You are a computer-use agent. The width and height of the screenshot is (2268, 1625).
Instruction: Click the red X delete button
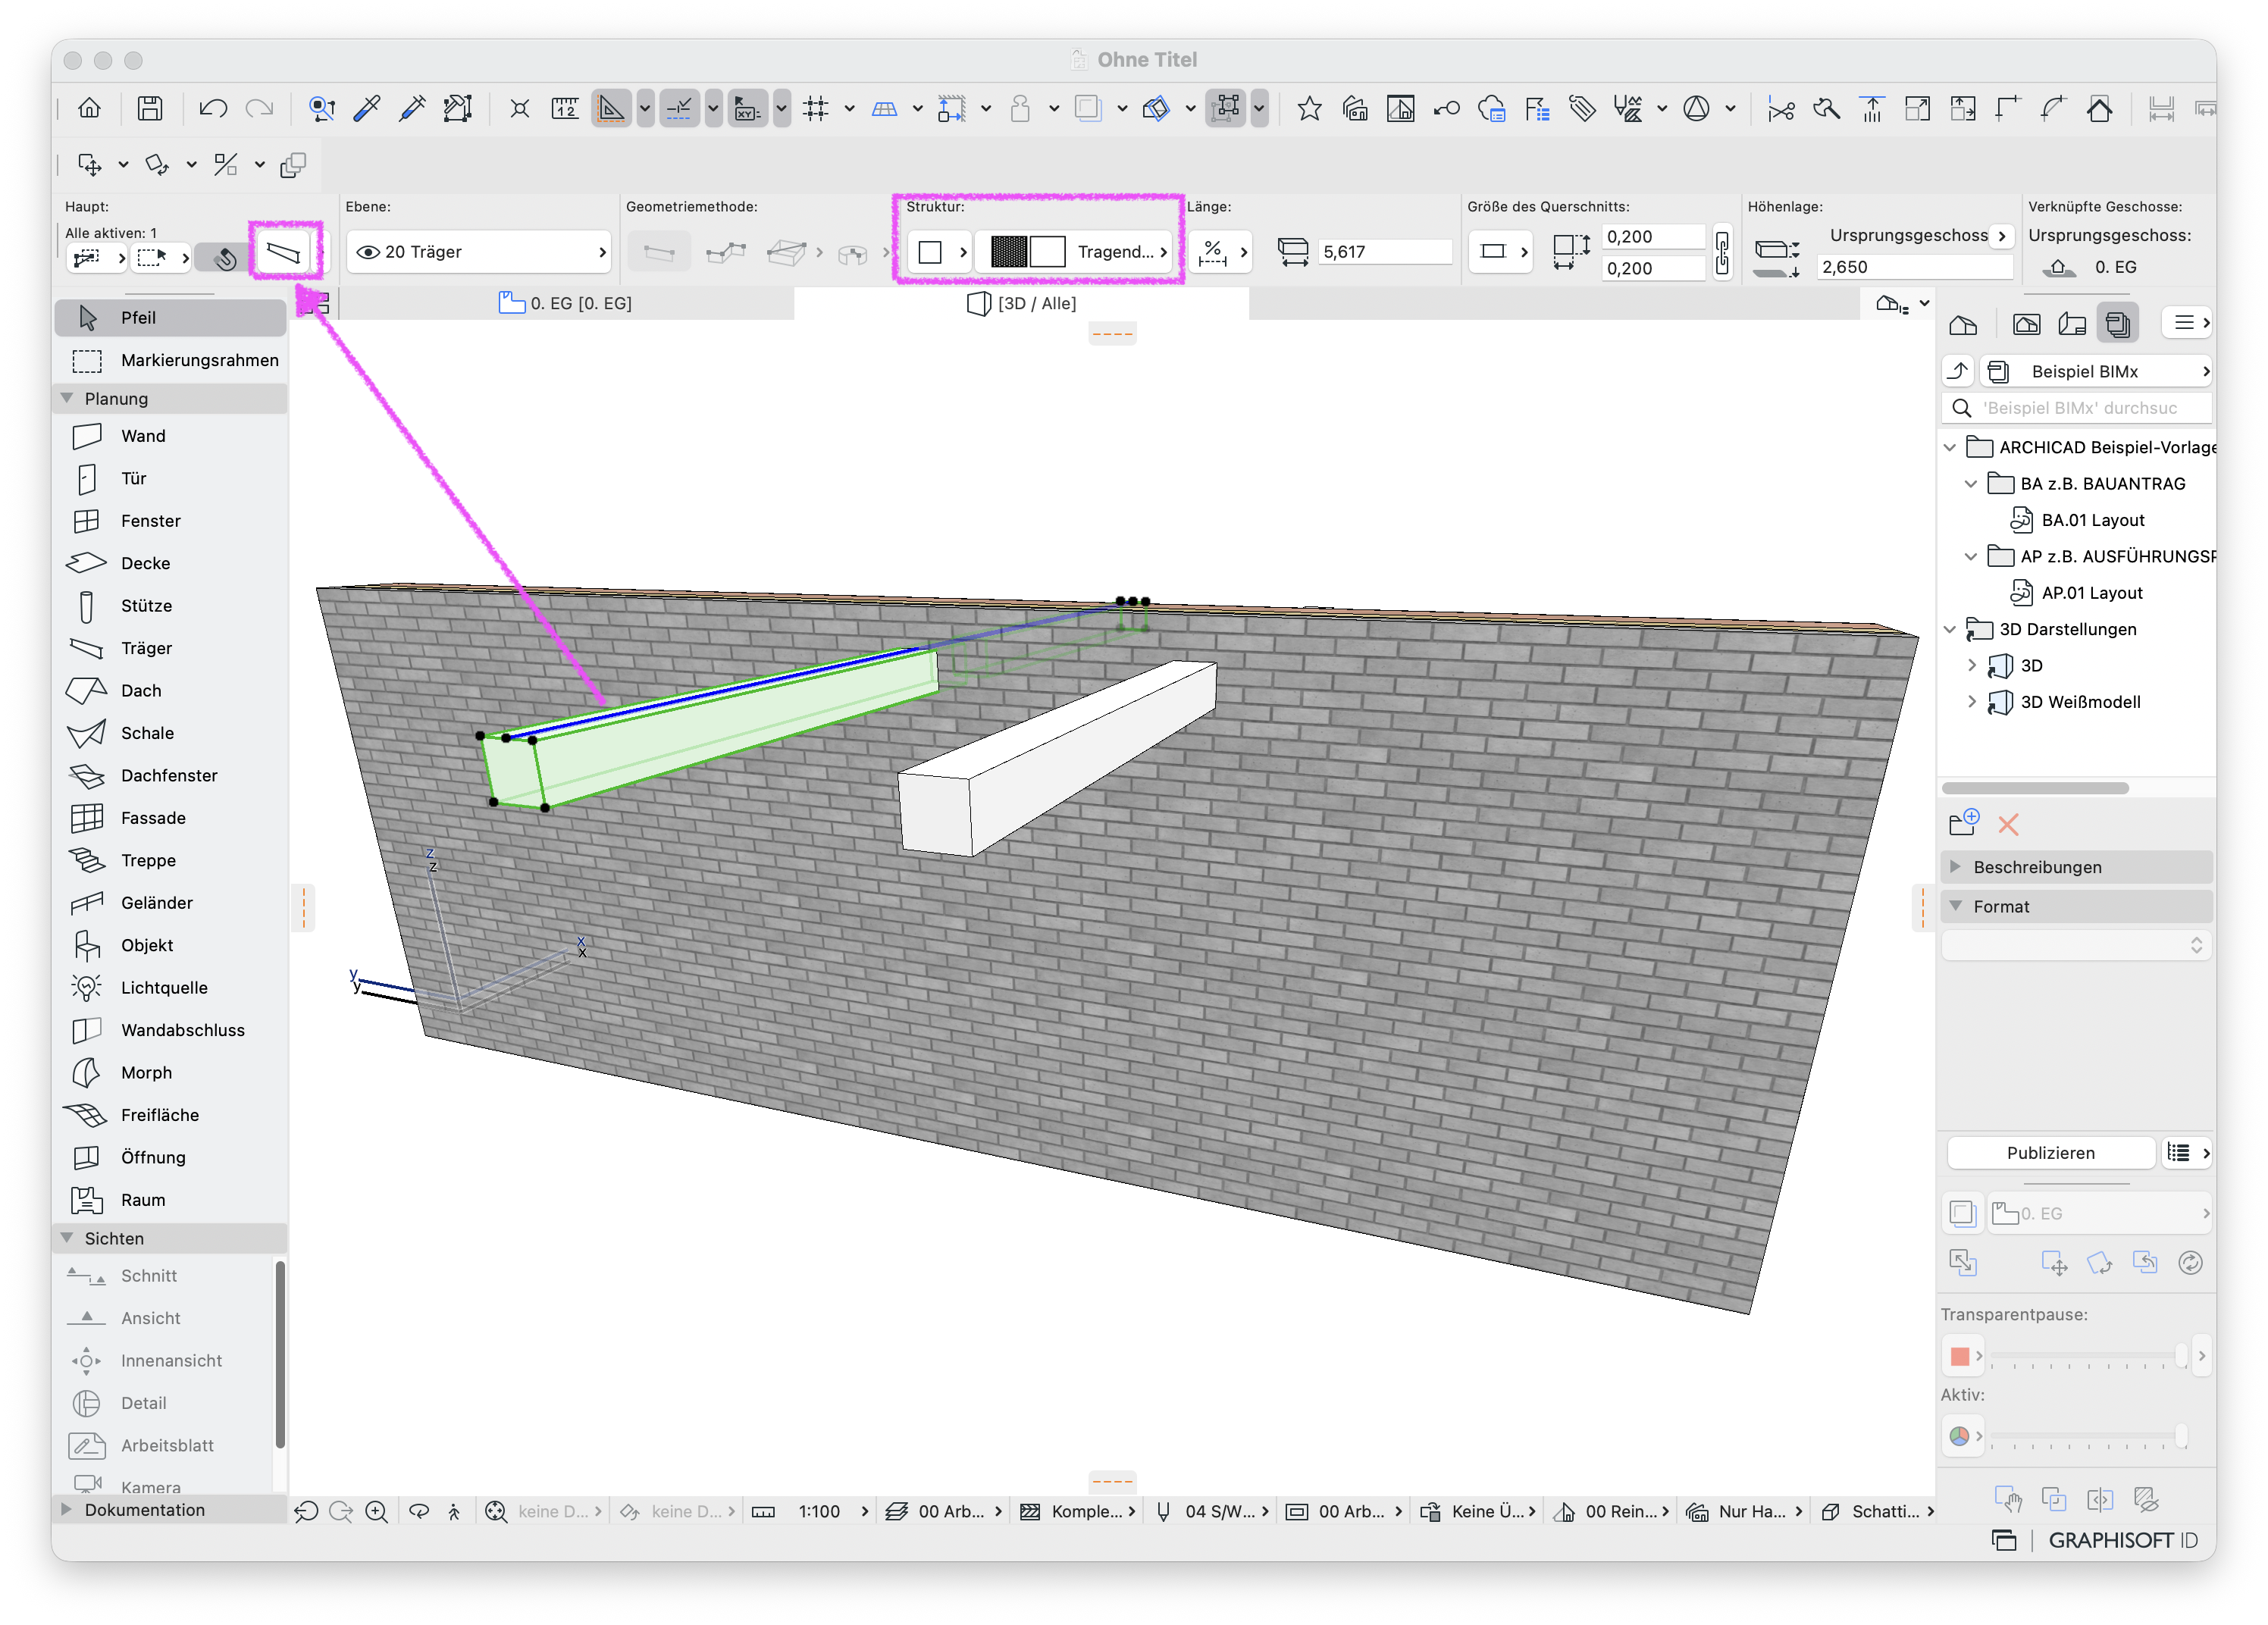2008,824
